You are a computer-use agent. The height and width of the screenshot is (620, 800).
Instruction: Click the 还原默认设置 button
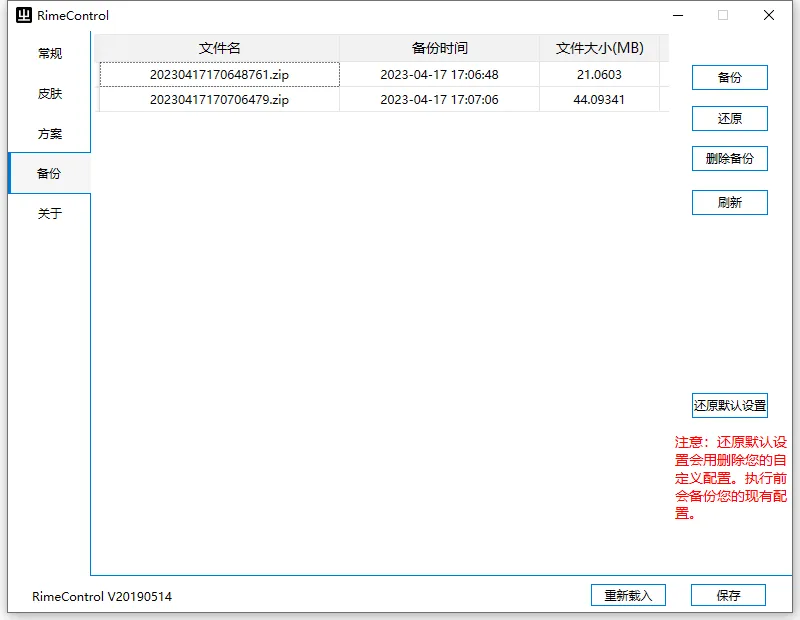click(x=729, y=406)
